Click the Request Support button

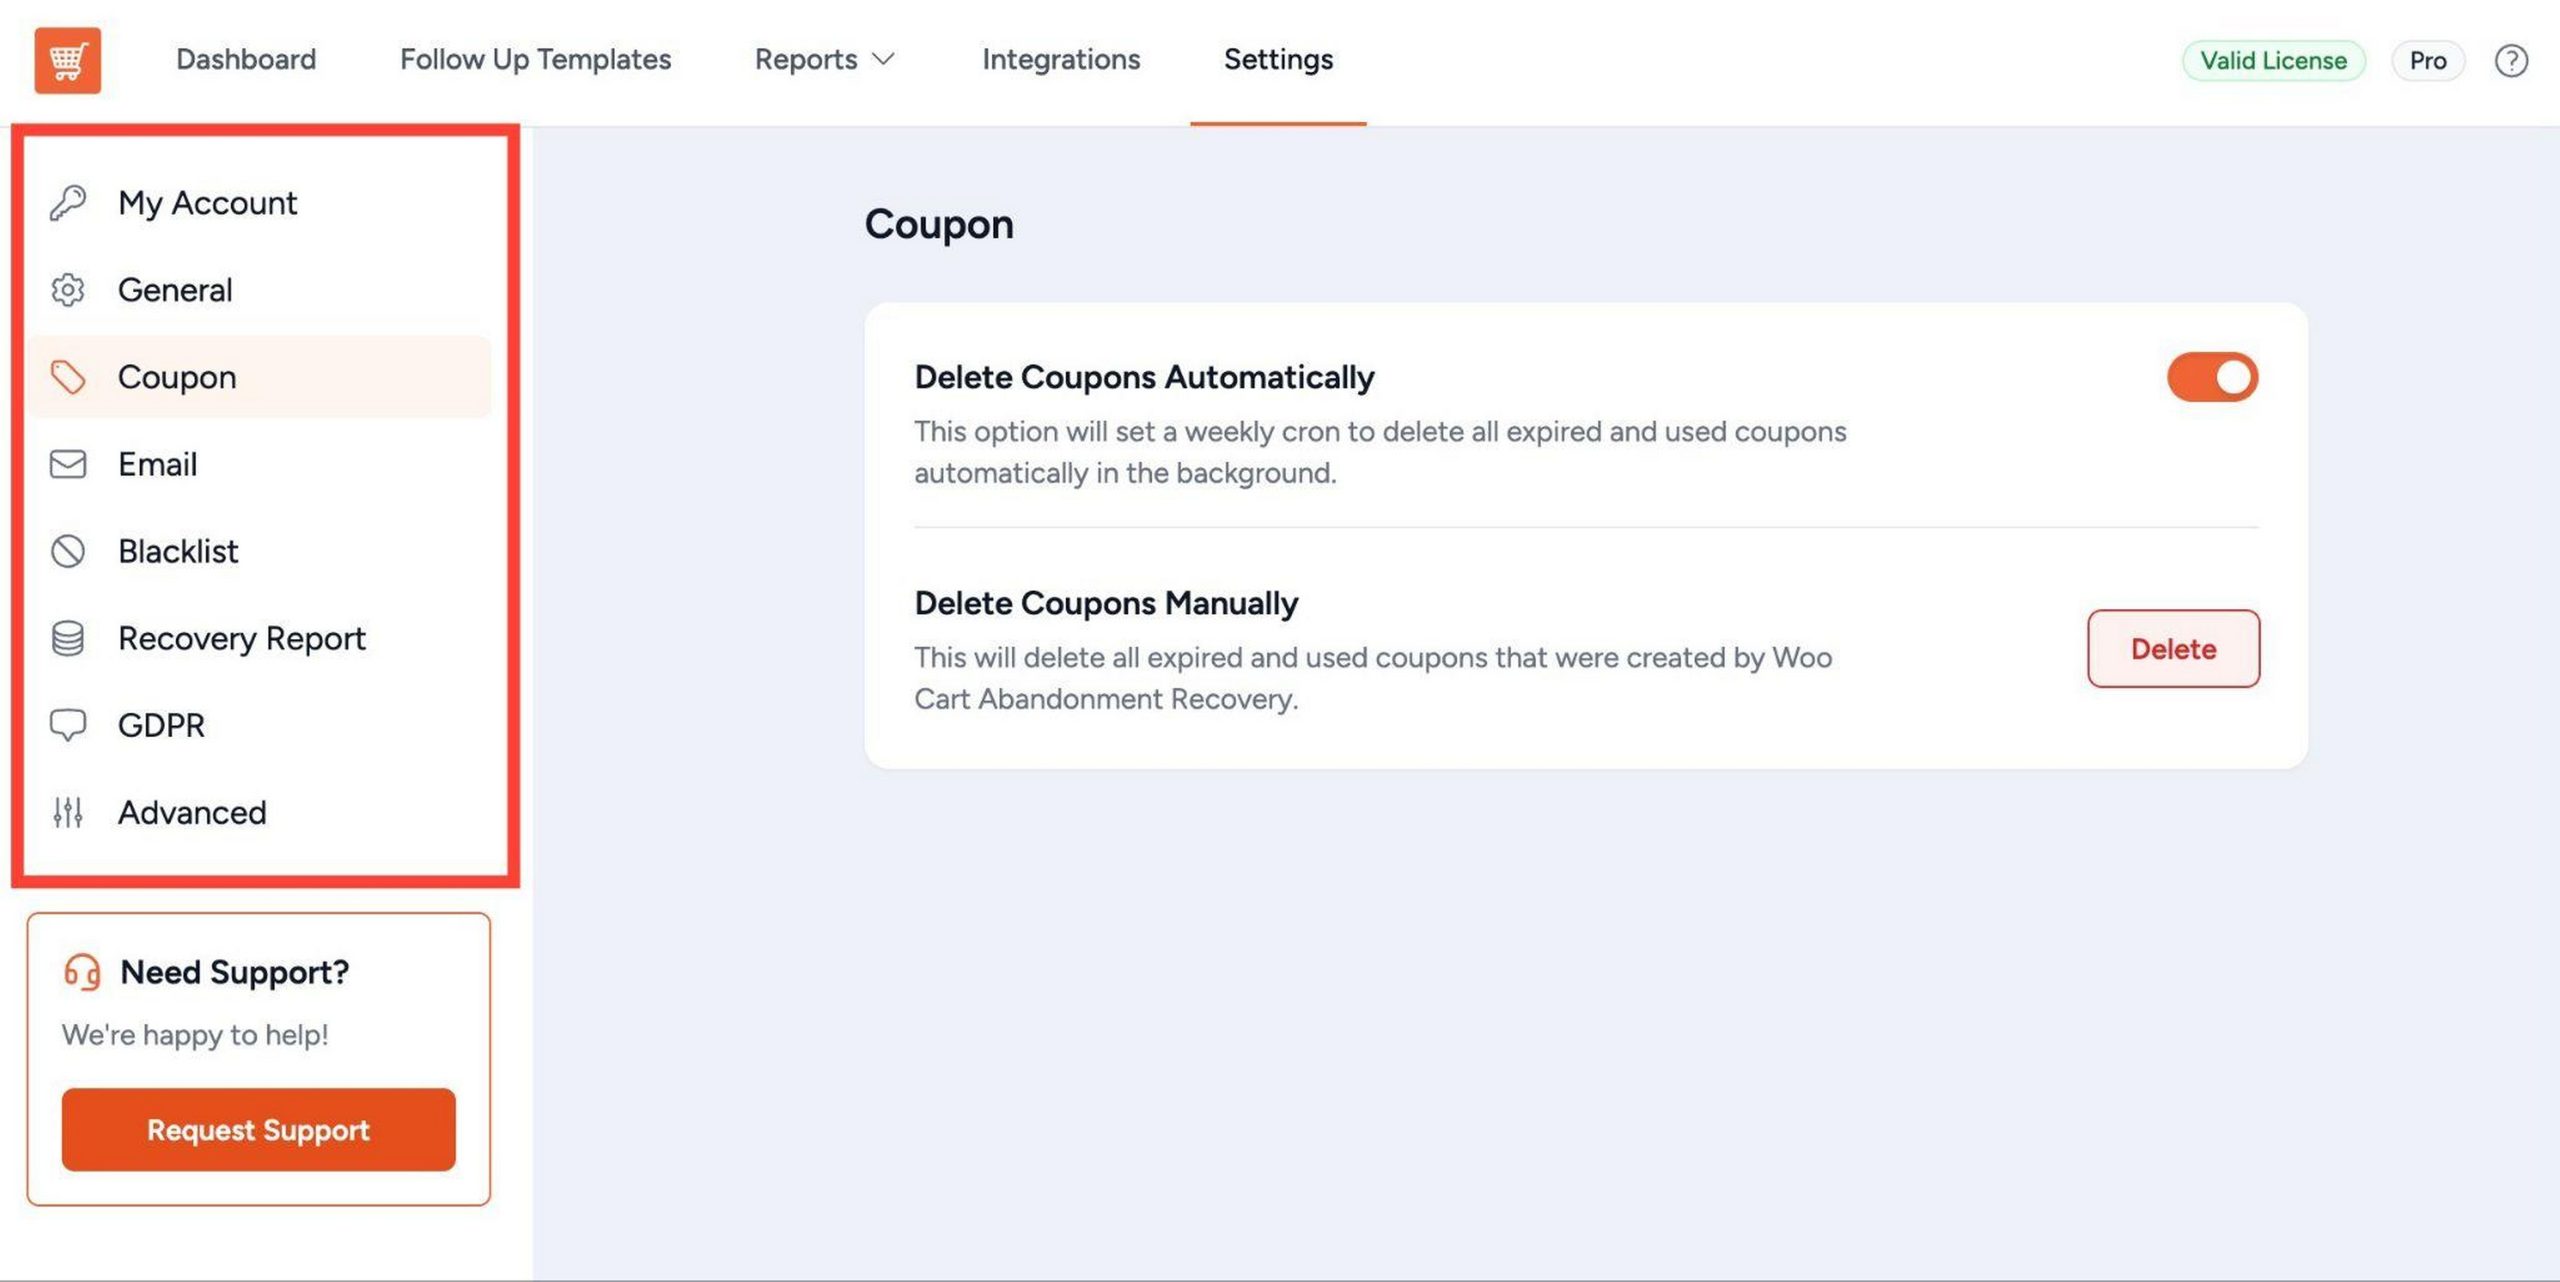click(x=257, y=1129)
